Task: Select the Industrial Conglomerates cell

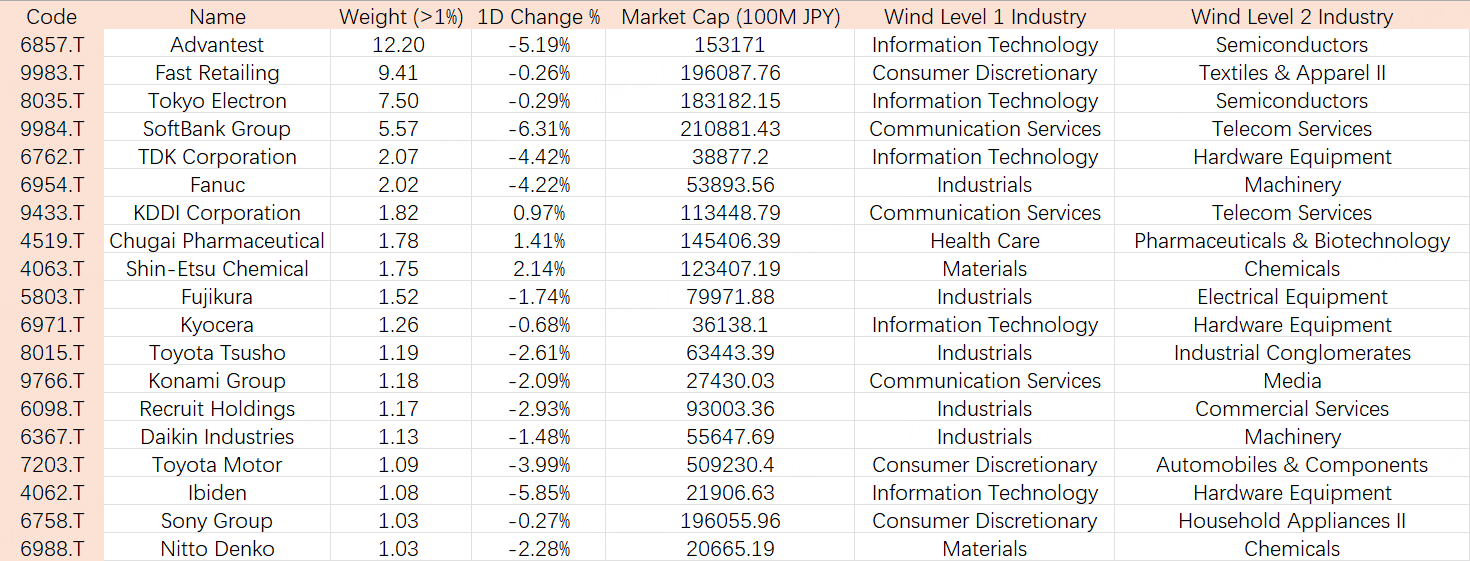Action: click(x=1291, y=353)
